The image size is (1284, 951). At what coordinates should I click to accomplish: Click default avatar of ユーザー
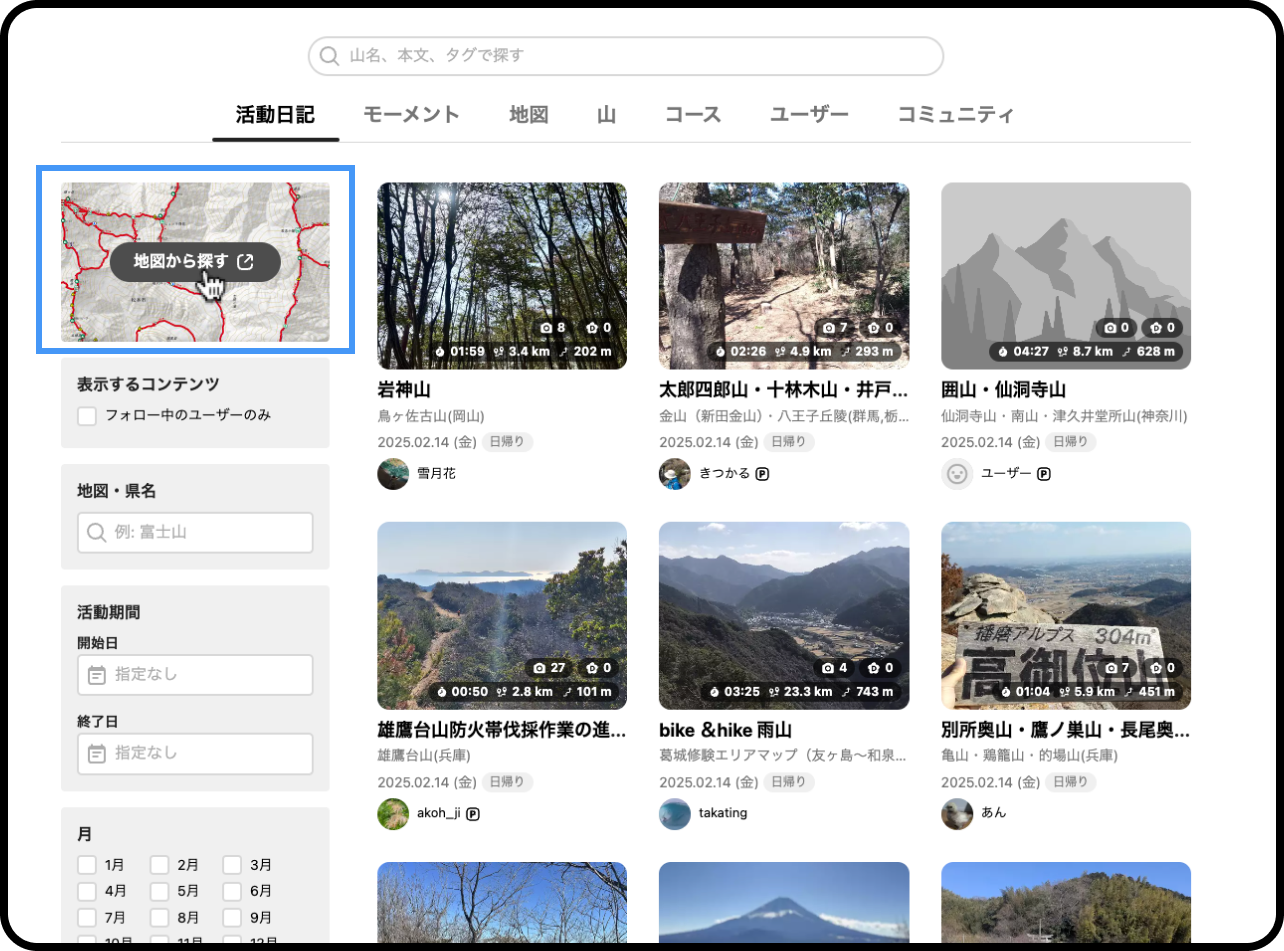[x=957, y=474]
